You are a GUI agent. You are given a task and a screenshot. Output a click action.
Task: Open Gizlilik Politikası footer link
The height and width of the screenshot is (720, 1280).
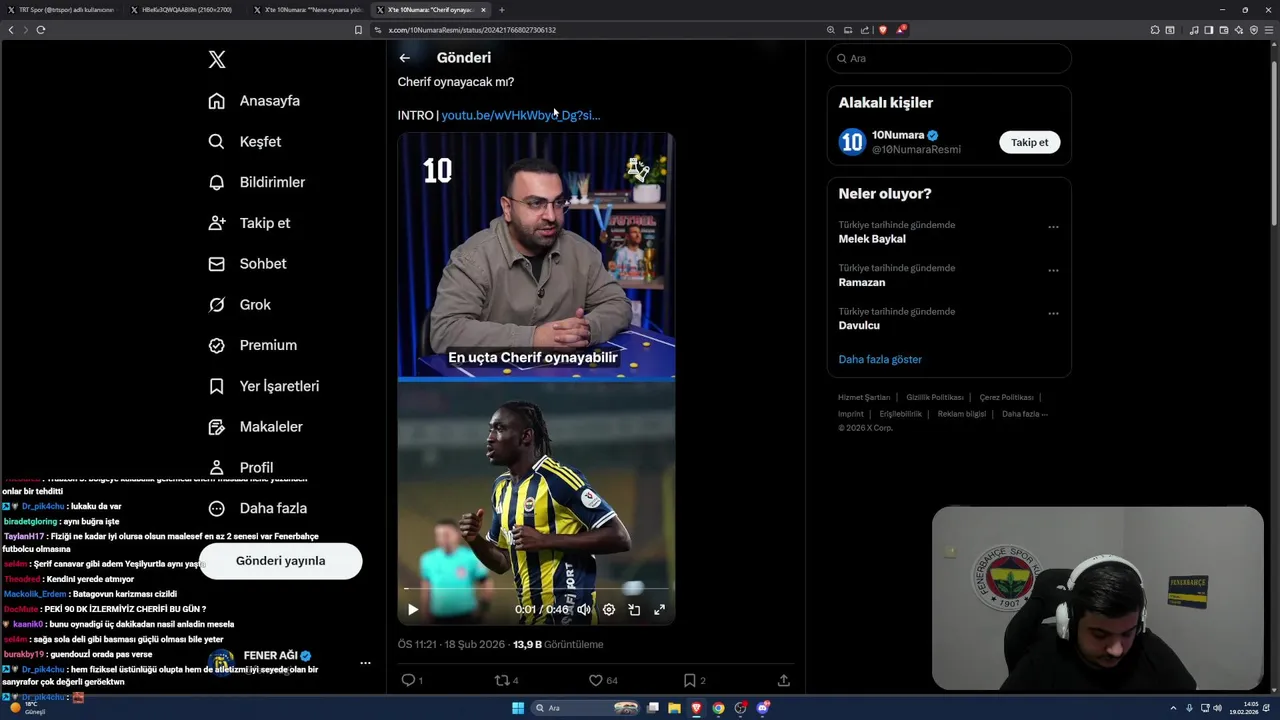(x=935, y=397)
